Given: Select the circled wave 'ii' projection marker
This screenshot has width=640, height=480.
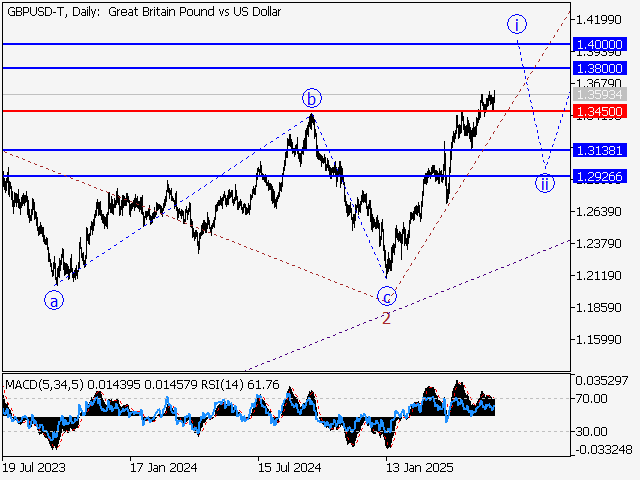Looking at the screenshot, I should [x=543, y=183].
